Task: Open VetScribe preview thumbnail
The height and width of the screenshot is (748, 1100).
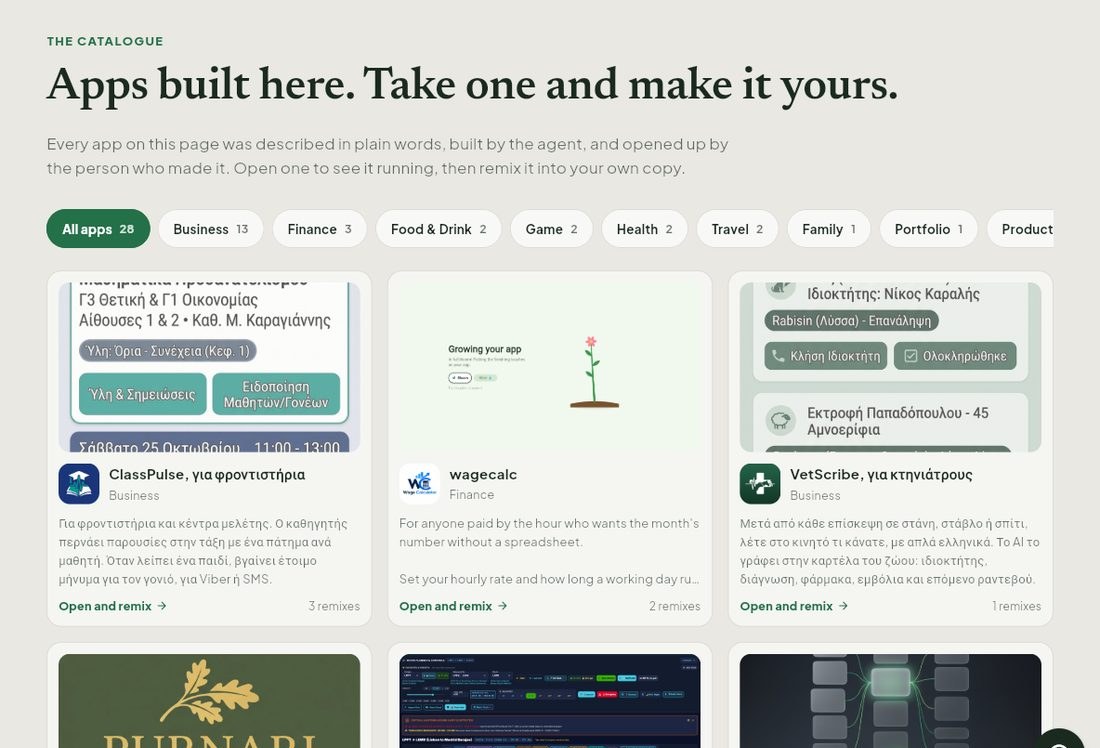Action: coord(890,367)
